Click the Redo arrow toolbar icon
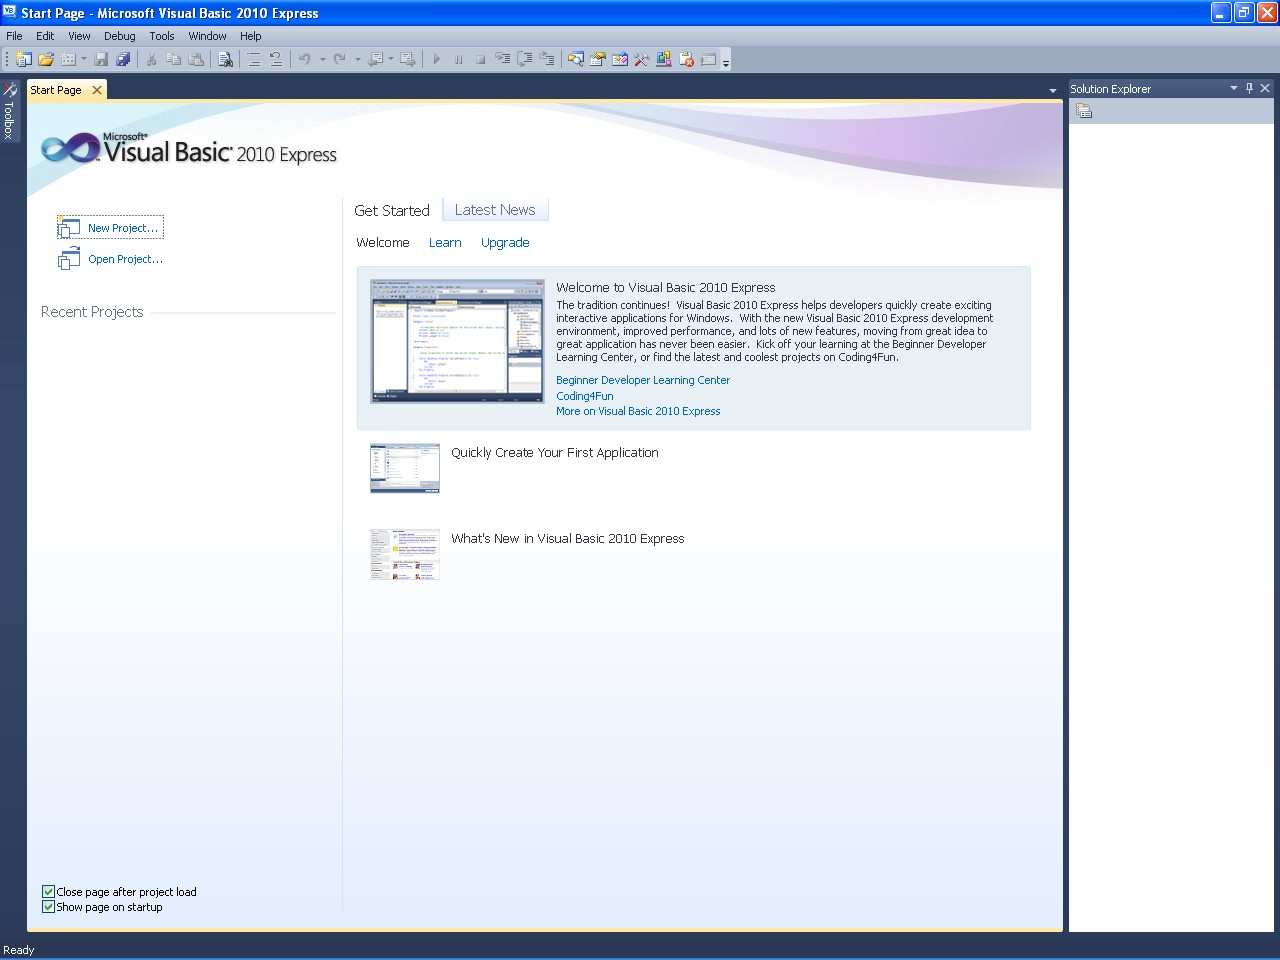 click(x=340, y=59)
